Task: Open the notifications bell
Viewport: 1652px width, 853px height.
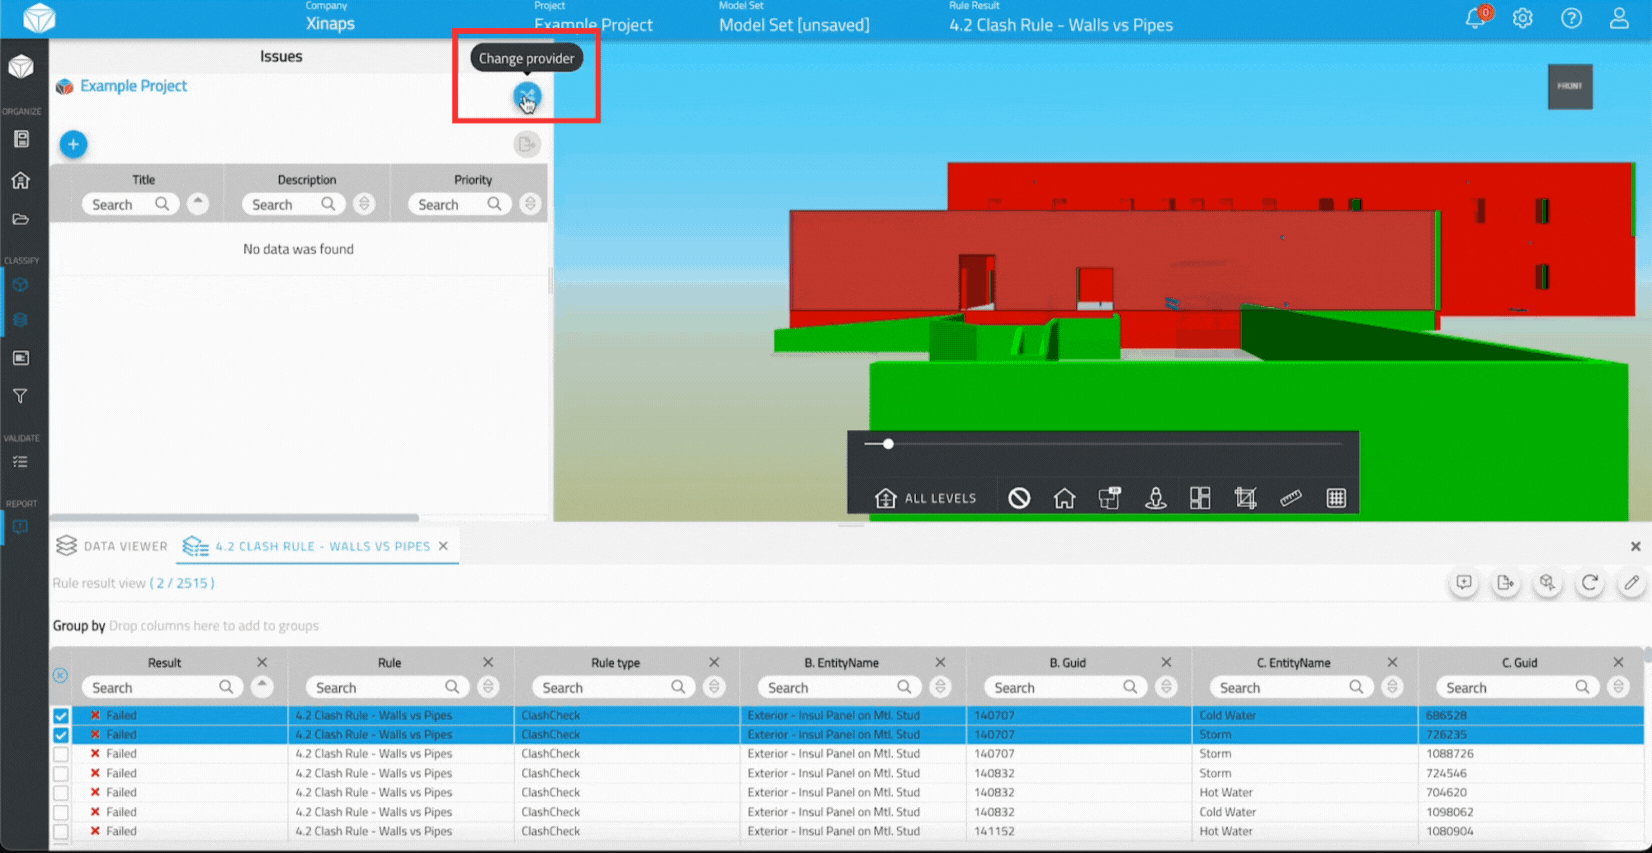Action: tap(1475, 18)
